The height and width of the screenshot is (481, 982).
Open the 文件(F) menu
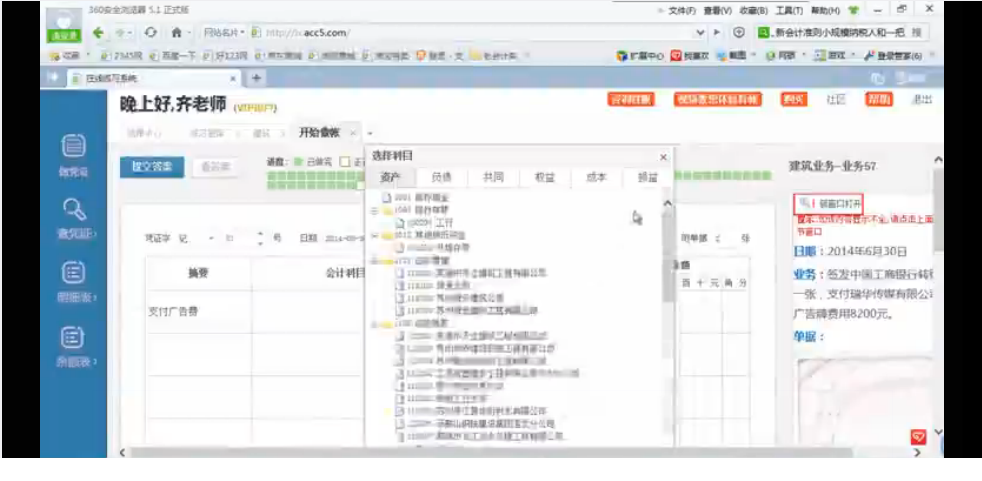(x=682, y=11)
